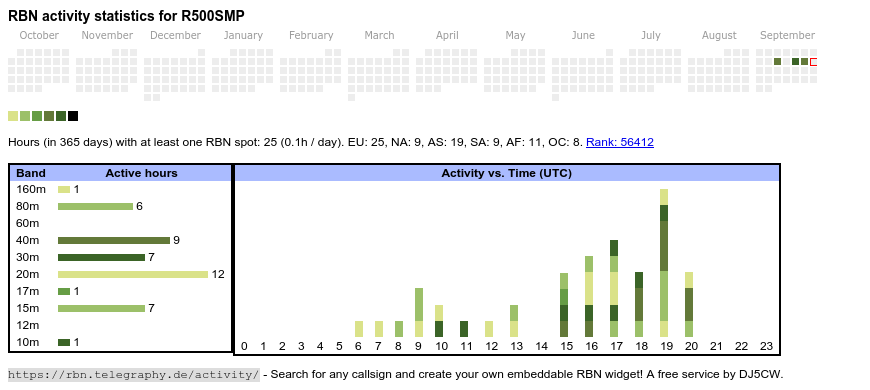
Task: Click the activity column at 9 UTC
Action: [419, 312]
